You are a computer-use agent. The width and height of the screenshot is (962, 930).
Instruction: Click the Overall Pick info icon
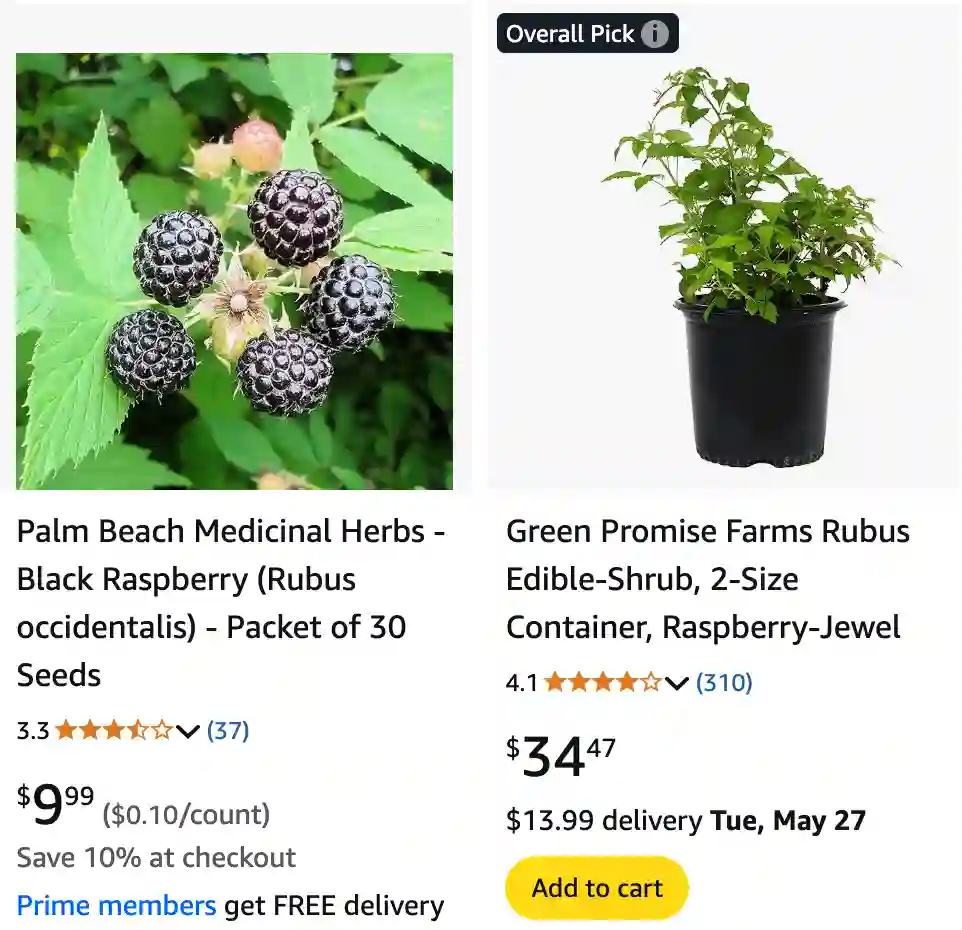click(657, 33)
